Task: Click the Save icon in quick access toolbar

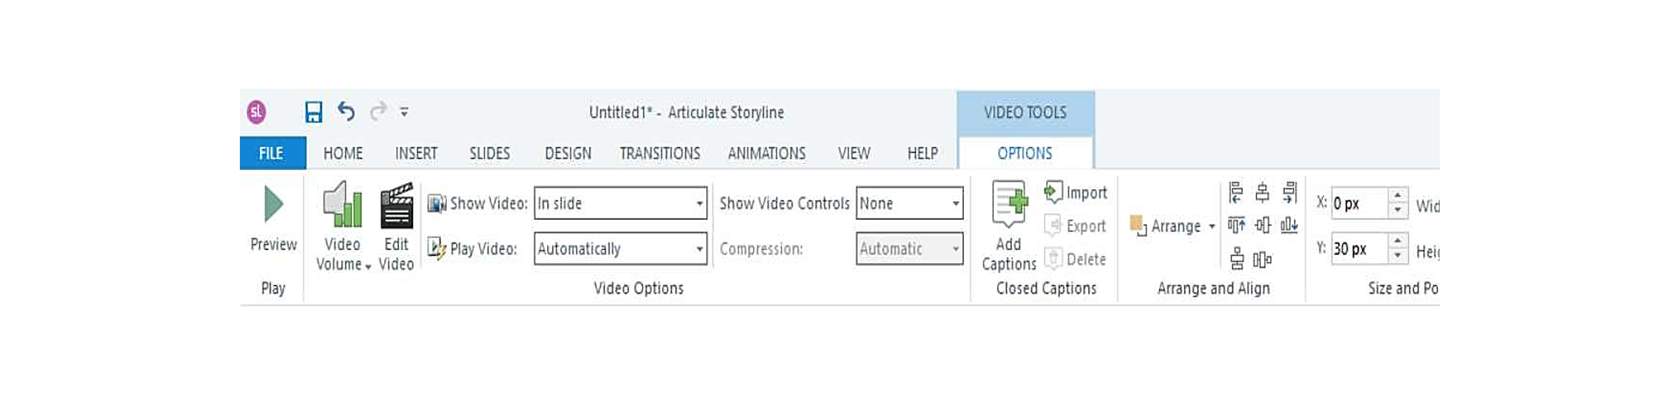Action: tap(313, 112)
